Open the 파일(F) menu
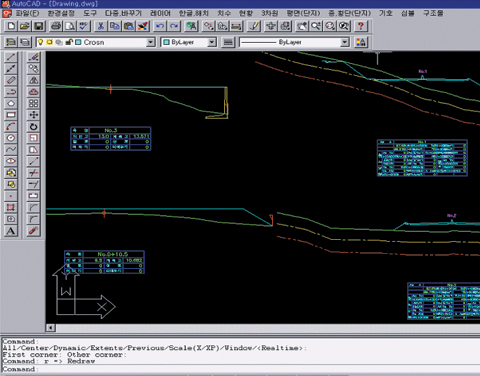 [x=27, y=13]
